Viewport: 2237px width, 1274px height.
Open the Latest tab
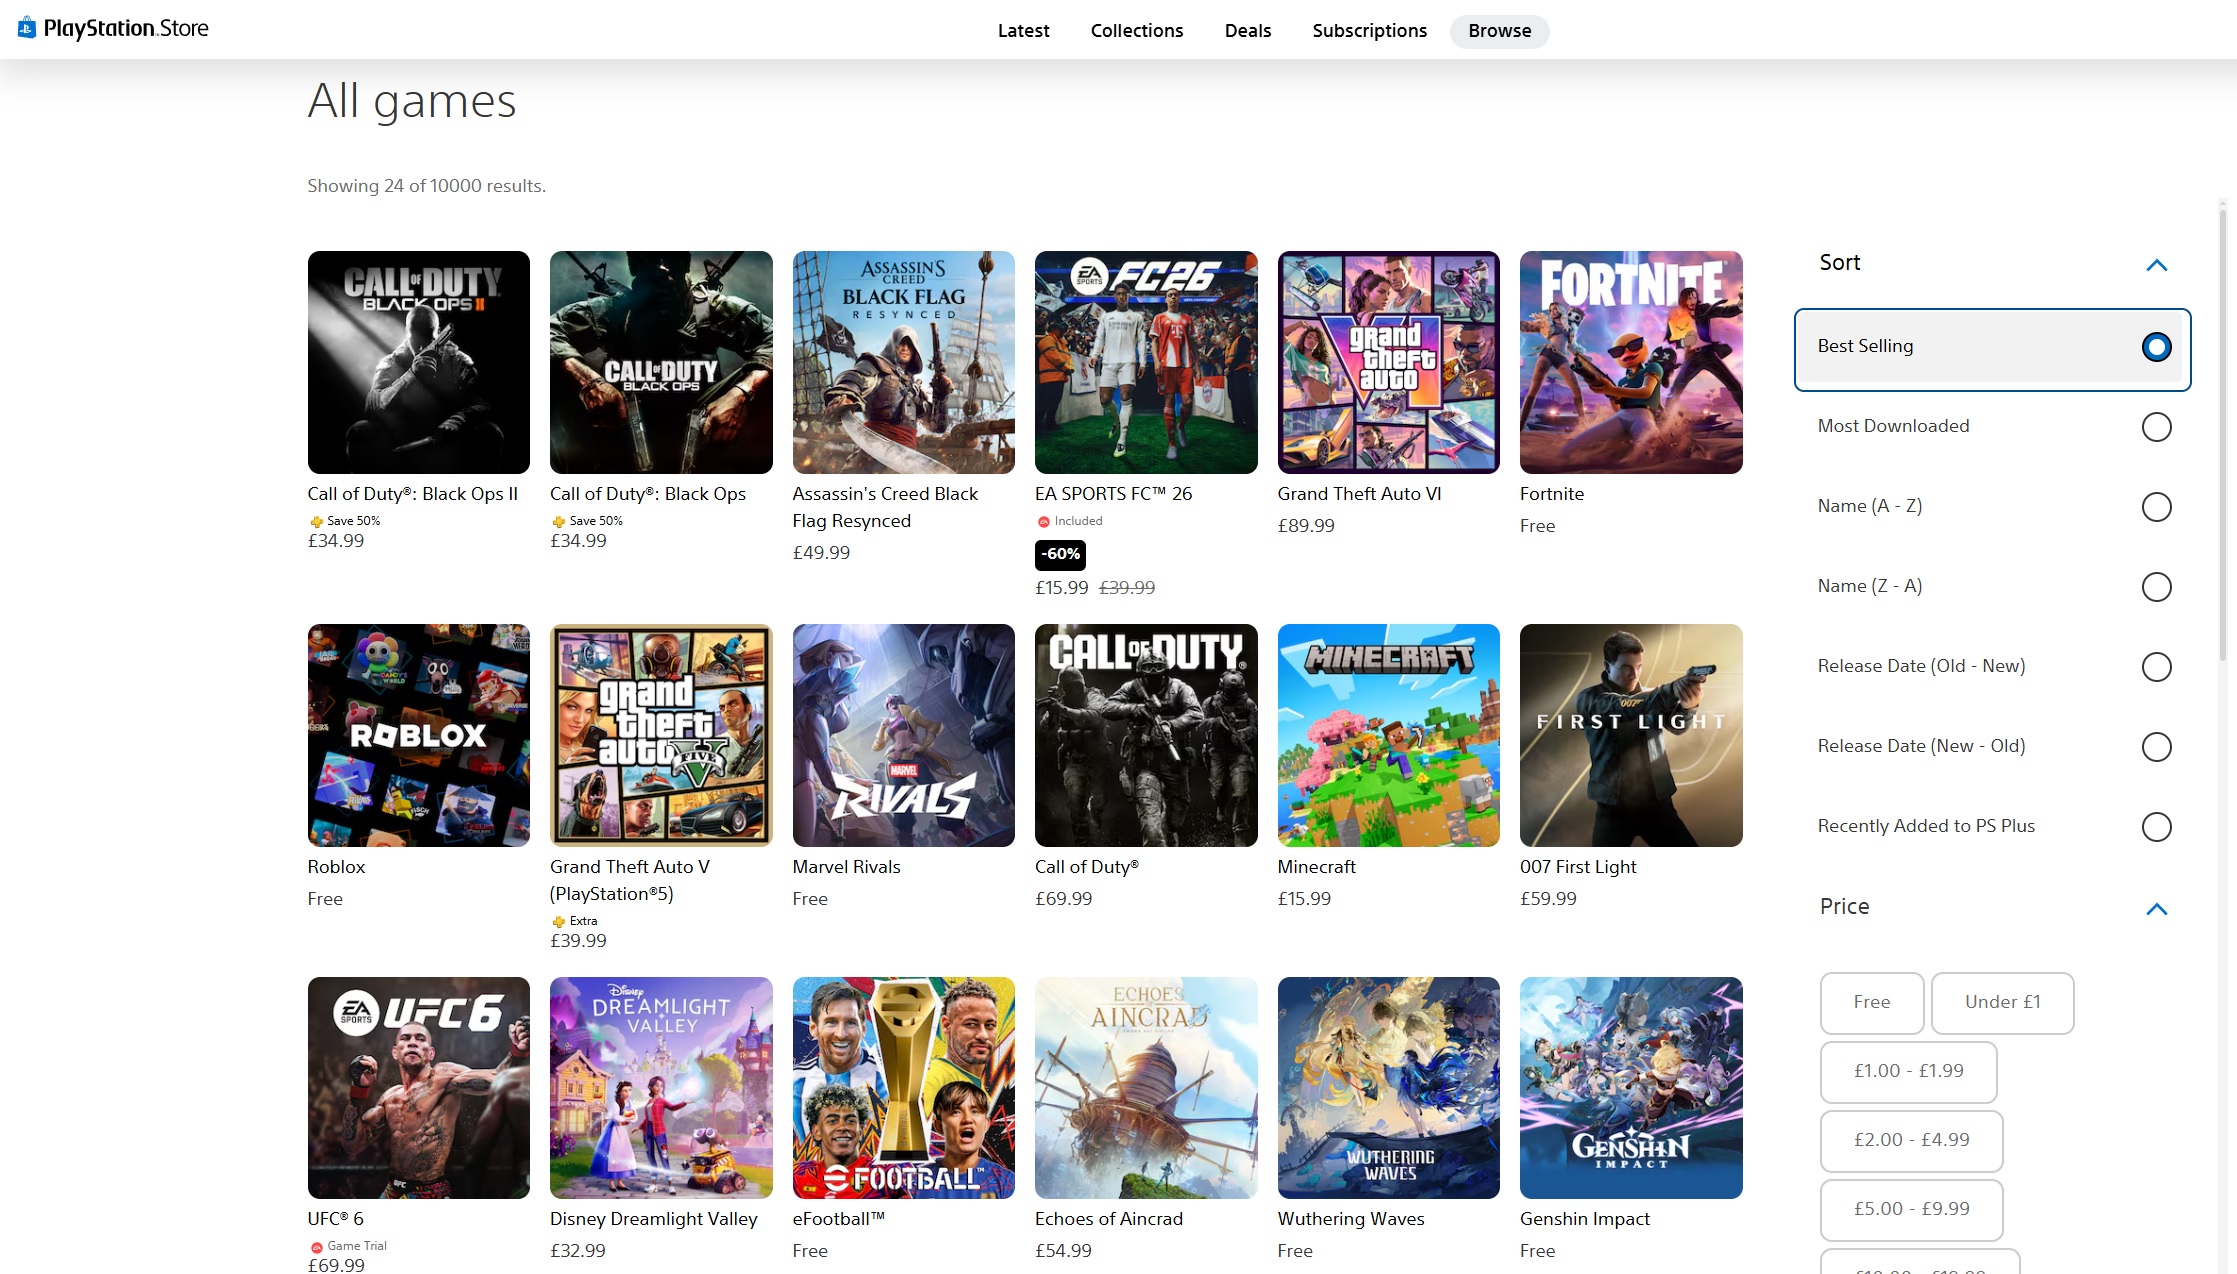(x=1023, y=31)
